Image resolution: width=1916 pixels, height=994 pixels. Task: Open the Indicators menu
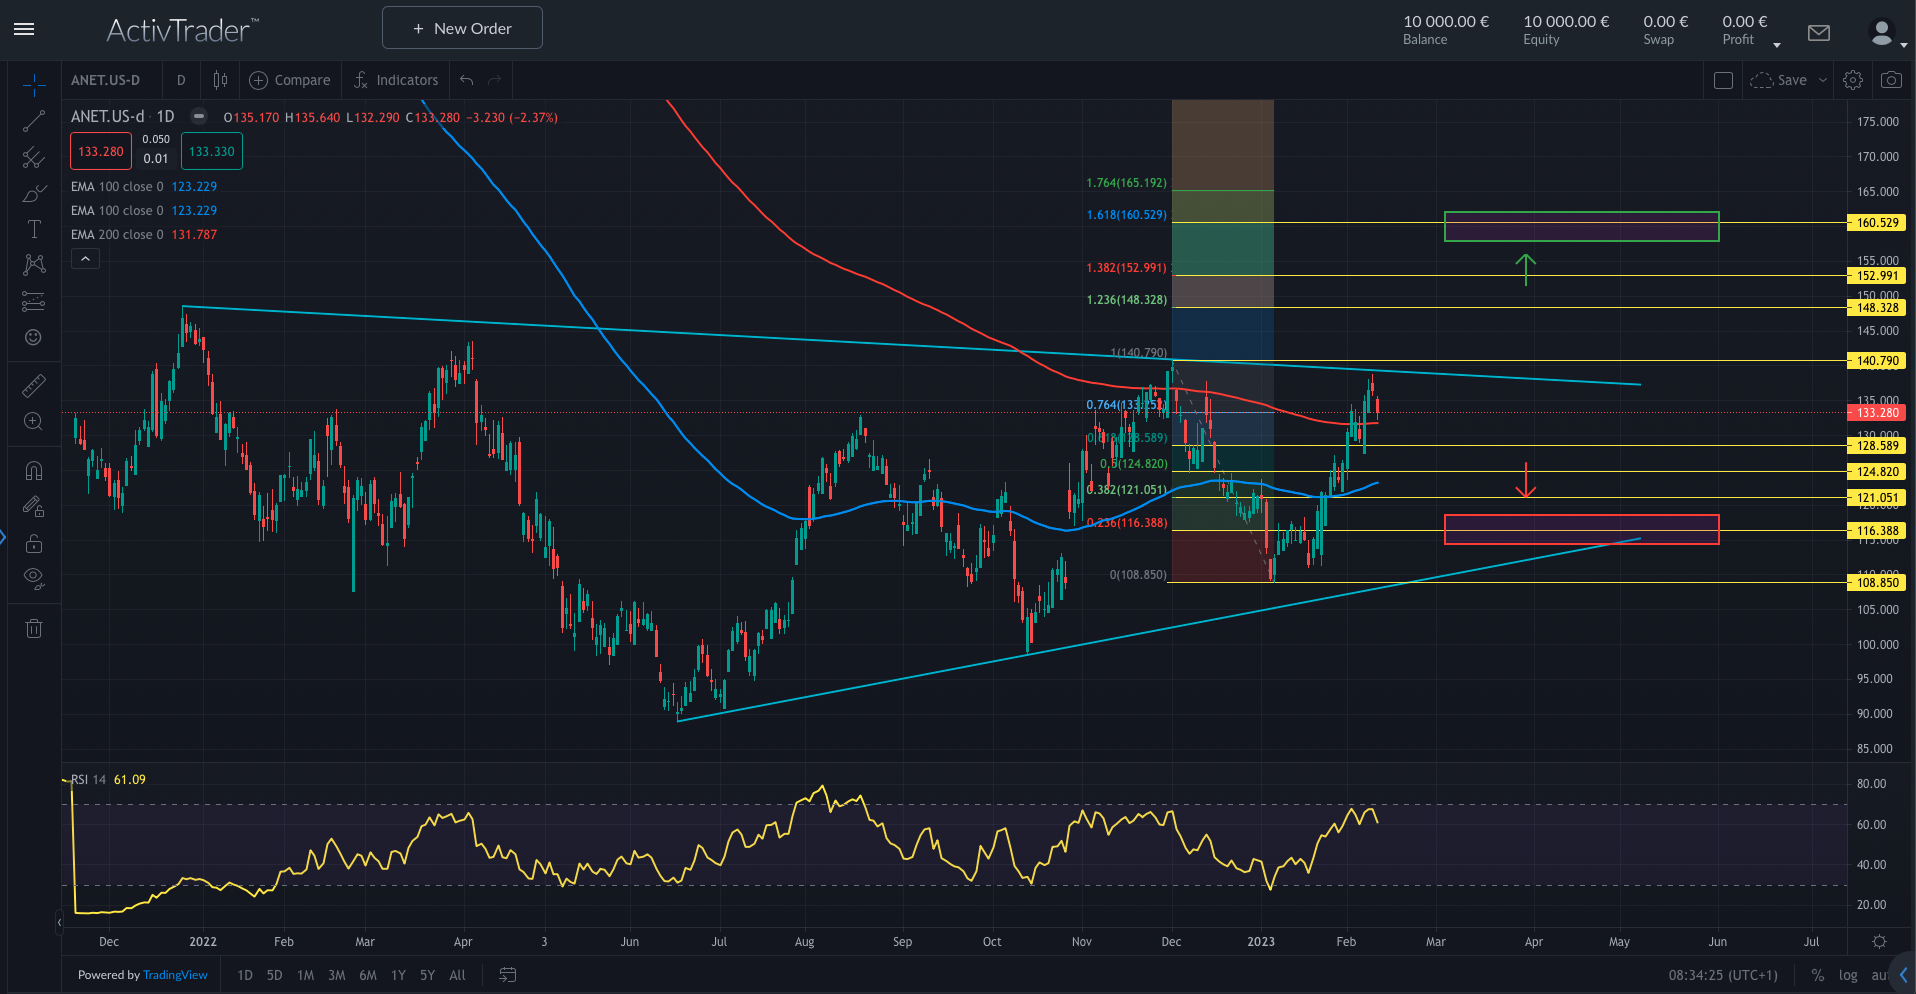396,80
